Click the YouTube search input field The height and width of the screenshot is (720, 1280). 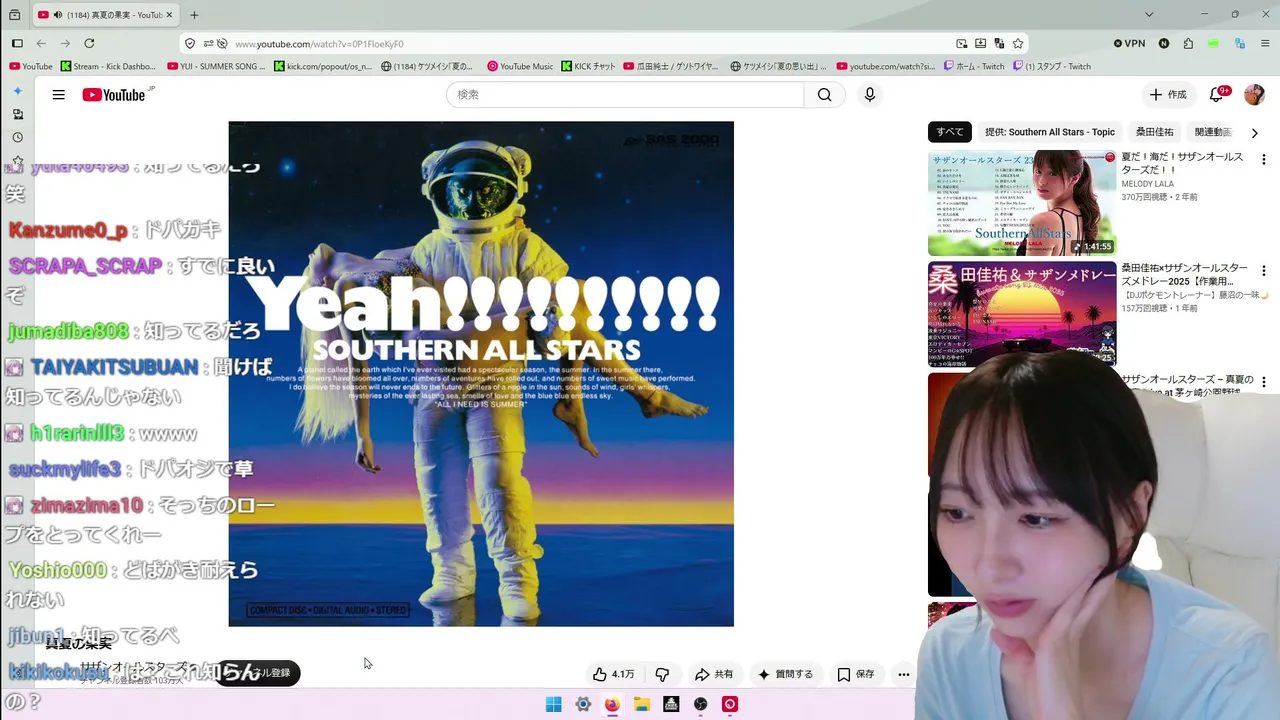coord(625,95)
